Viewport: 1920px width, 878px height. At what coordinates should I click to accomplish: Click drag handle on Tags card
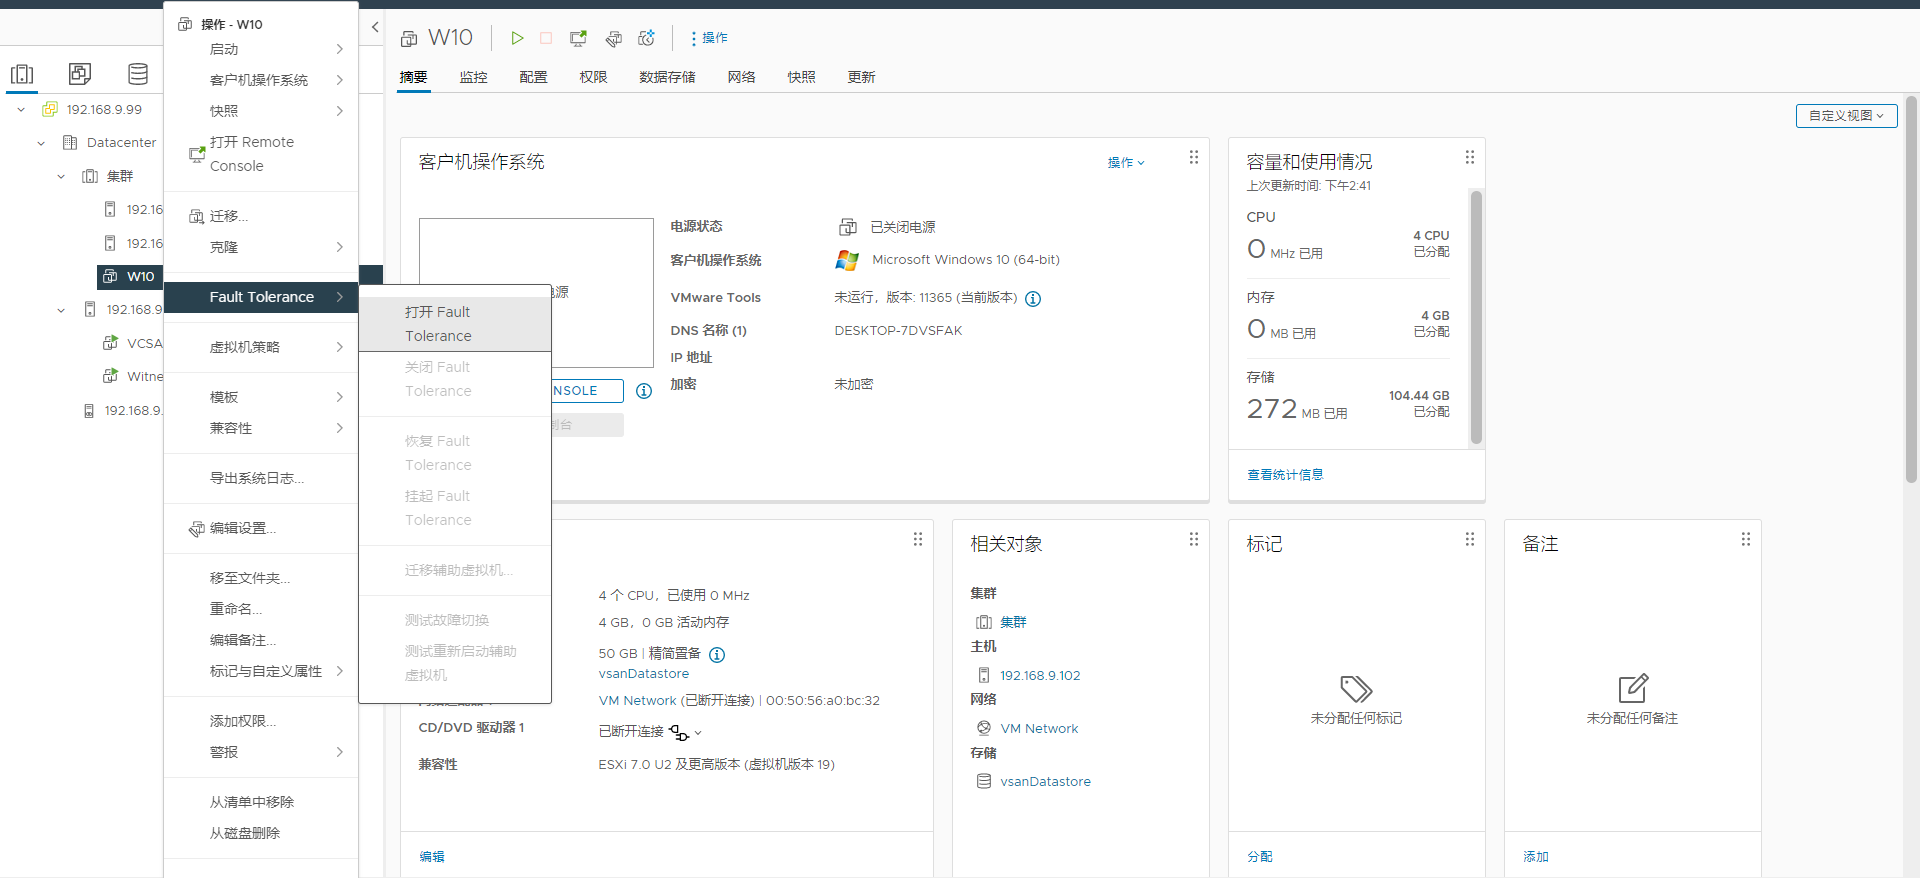tap(1470, 539)
